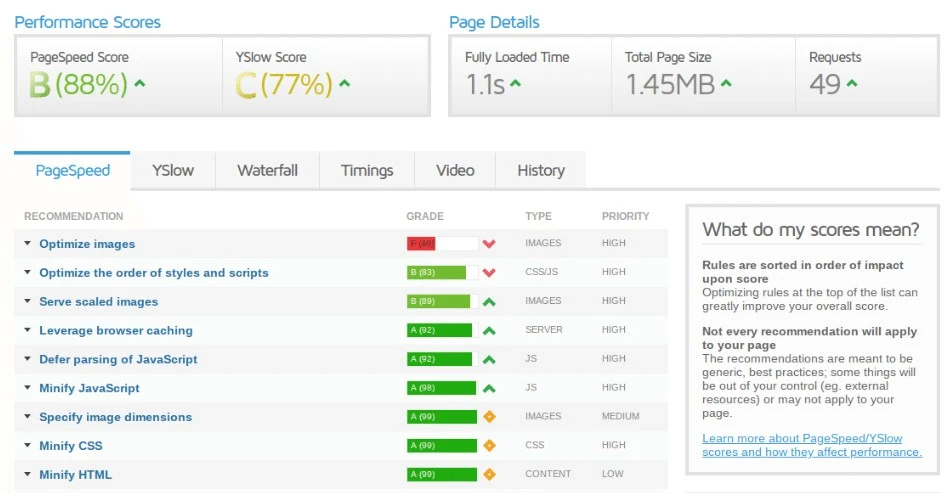Image resolution: width=951 pixels, height=493 pixels.
Task: Click the LOW priority cell
Action: pyautogui.click(x=613, y=474)
